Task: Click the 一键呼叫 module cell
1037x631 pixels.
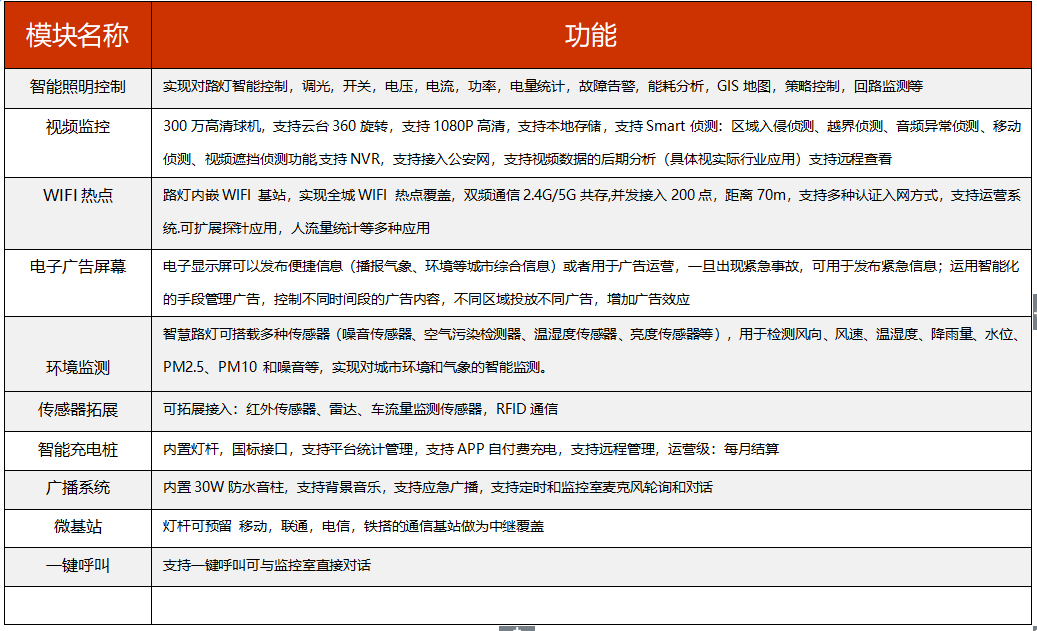Action: pyautogui.click(x=78, y=566)
